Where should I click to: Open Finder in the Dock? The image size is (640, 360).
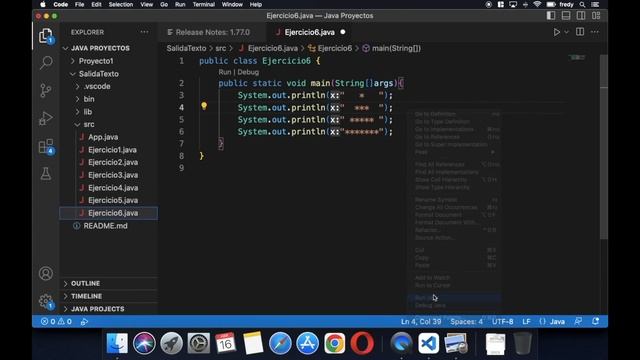tap(117, 343)
